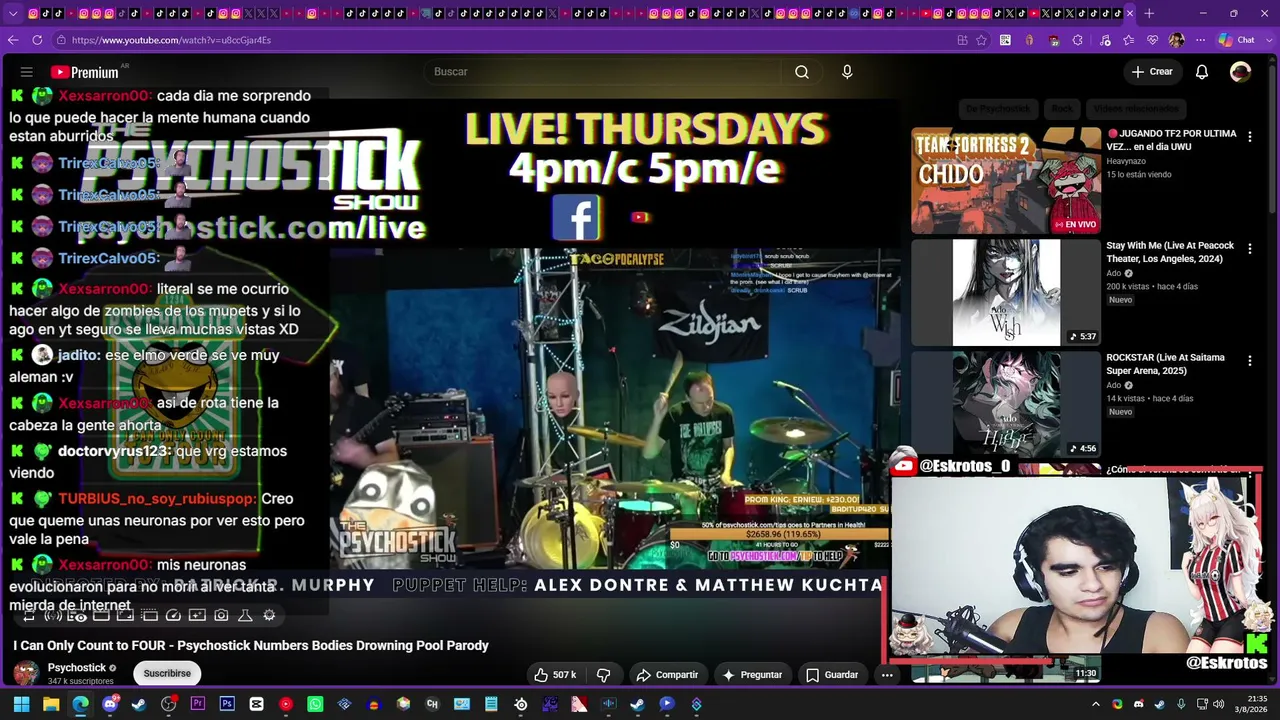Open the ROCKSTAR Saitama video thumbnail

point(1006,404)
